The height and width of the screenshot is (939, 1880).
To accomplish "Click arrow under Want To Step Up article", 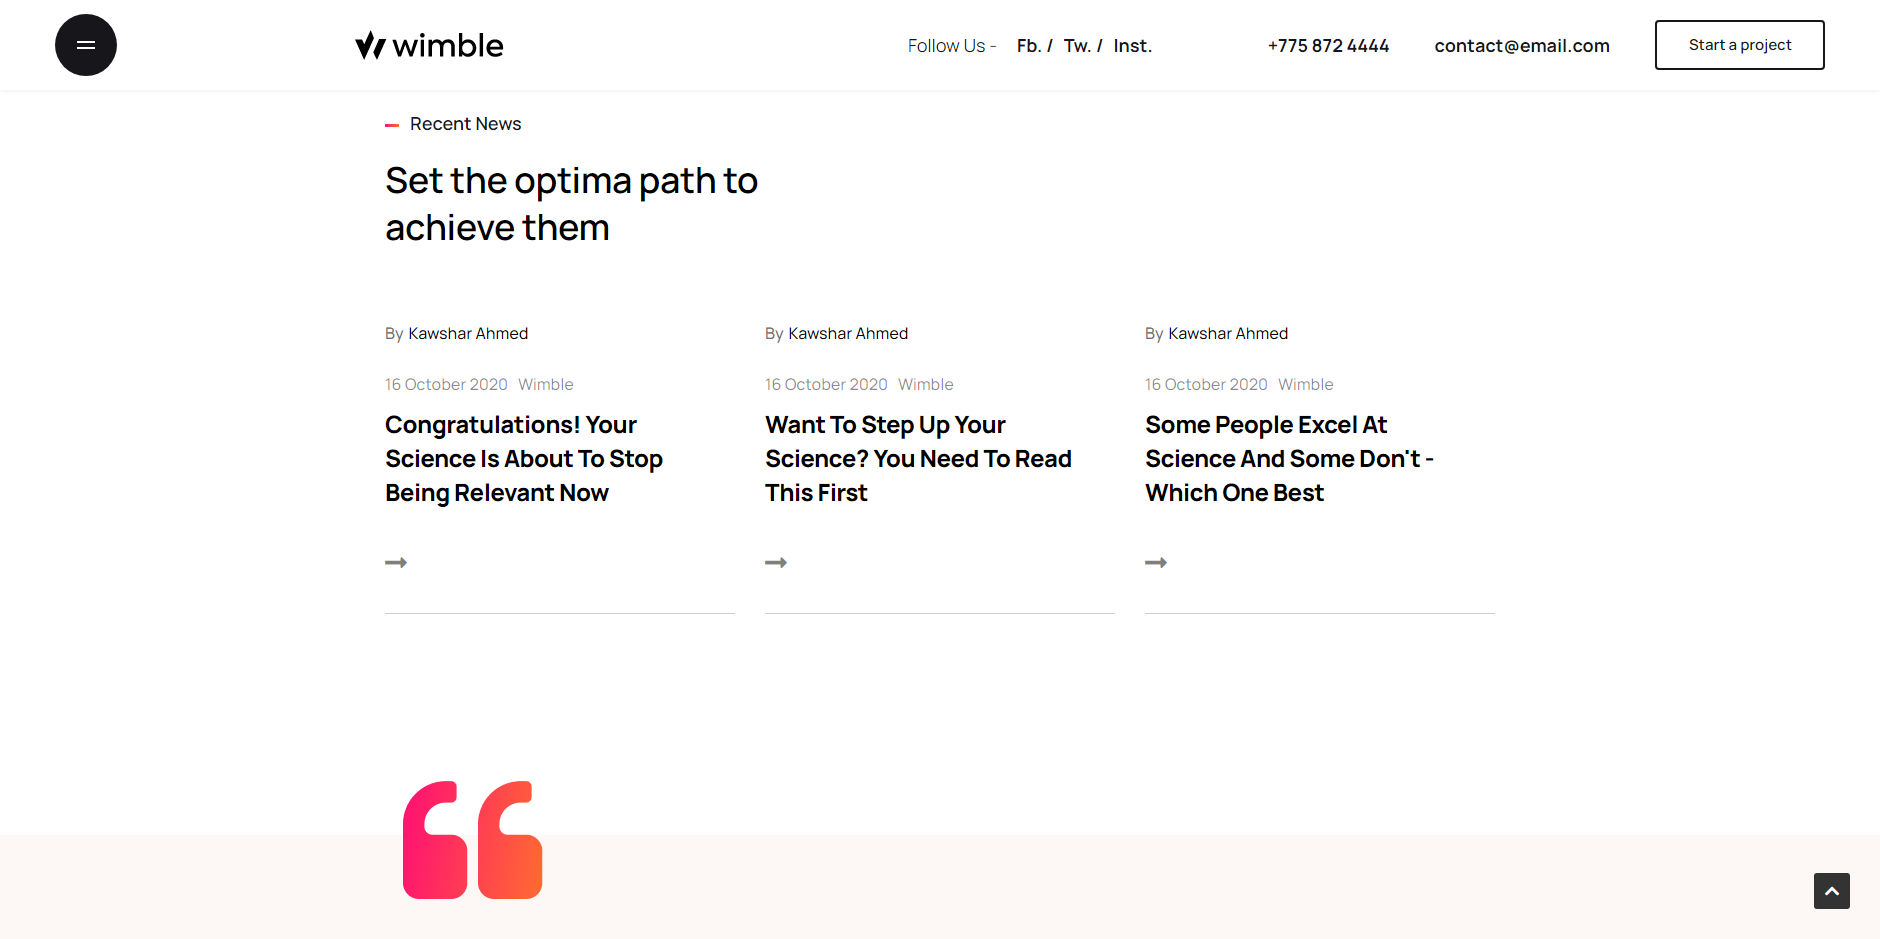I will tap(776, 563).
